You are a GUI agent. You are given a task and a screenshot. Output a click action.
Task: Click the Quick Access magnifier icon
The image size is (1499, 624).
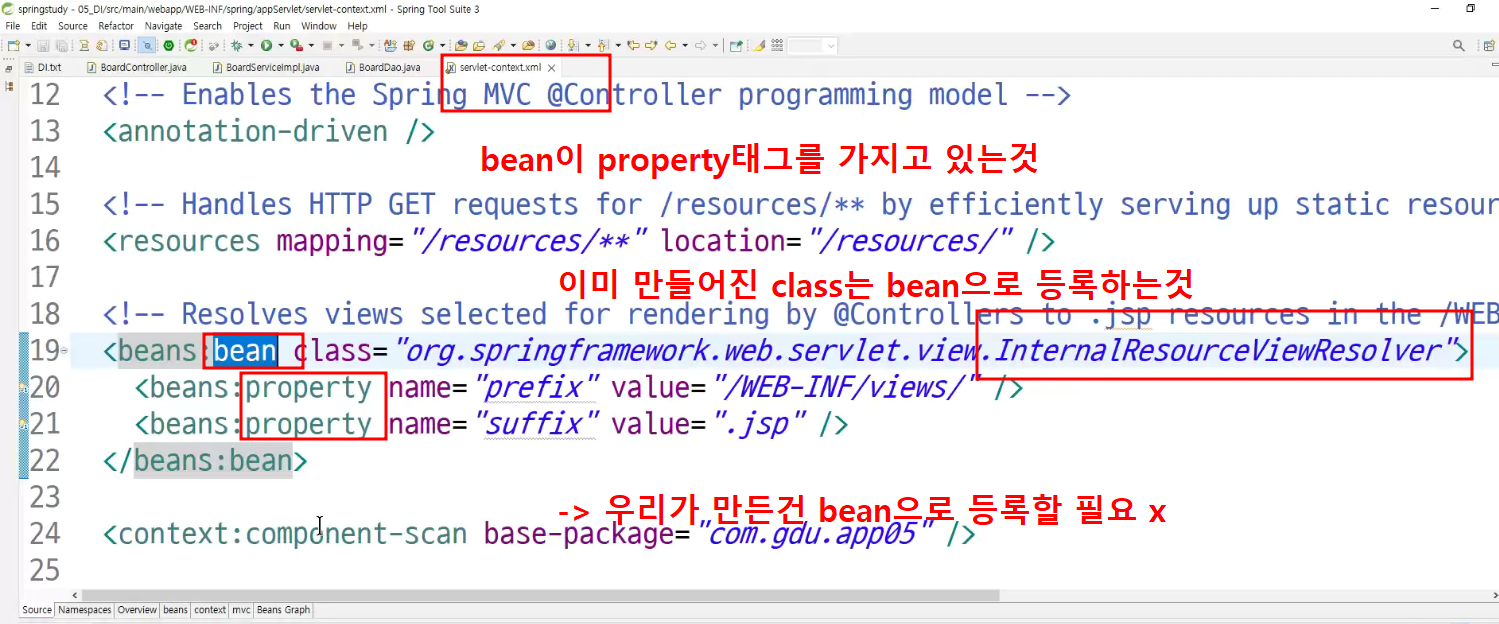tap(1459, 45)
